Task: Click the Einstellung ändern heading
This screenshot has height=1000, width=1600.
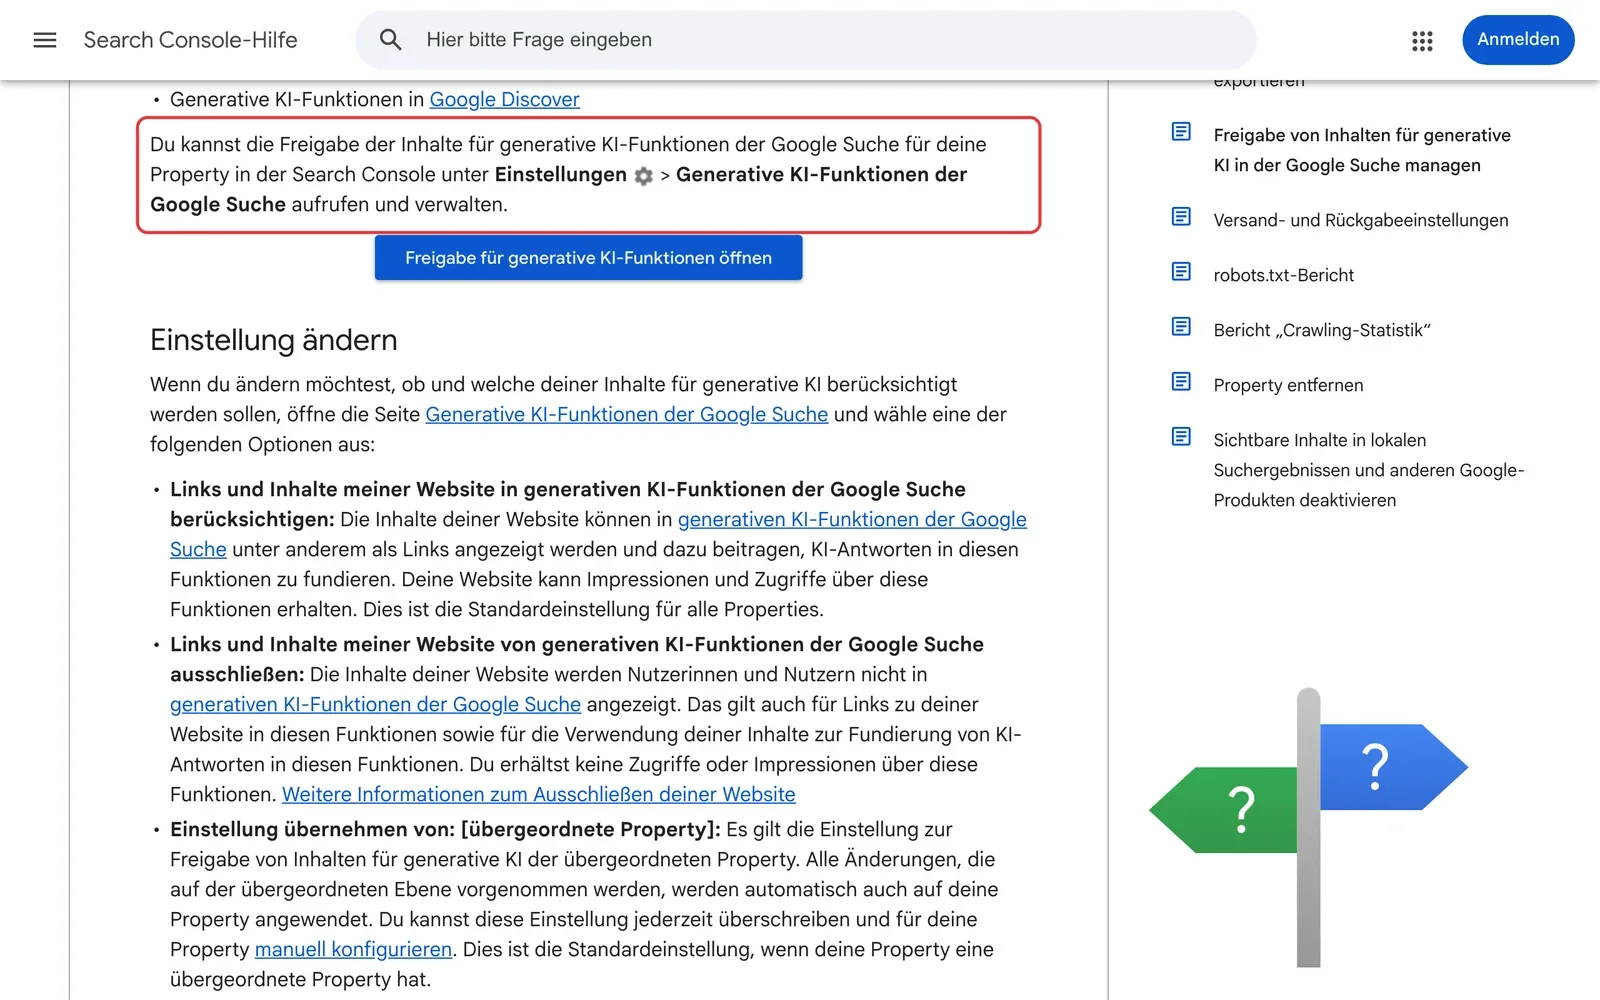Action: pos(273,340)
